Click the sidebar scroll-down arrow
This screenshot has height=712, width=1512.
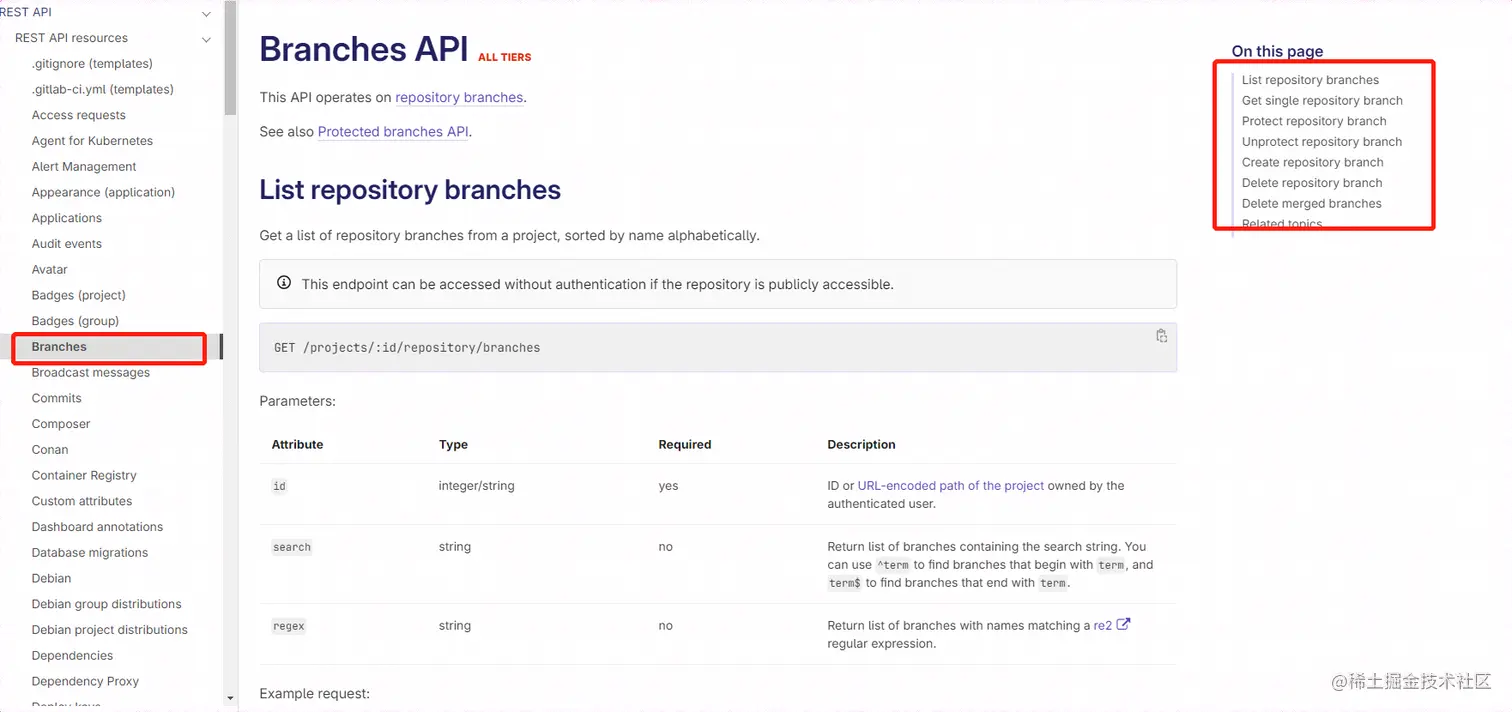(230, 698)
